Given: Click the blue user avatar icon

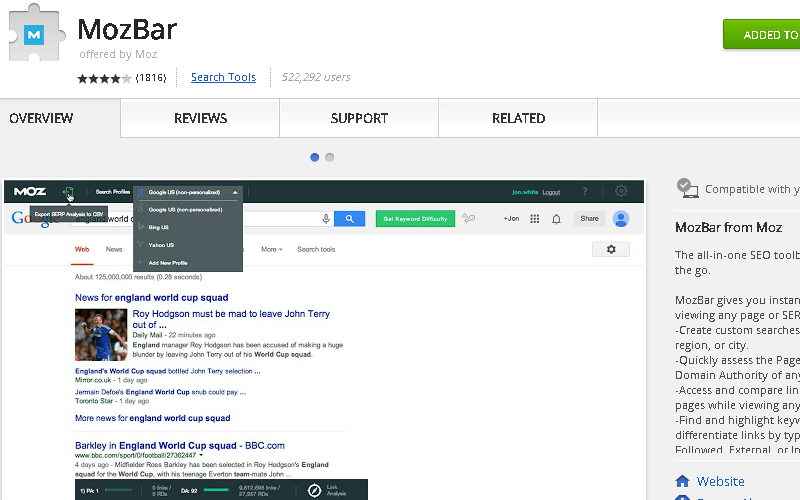Looking at the screenshot, I should [621, 219].
